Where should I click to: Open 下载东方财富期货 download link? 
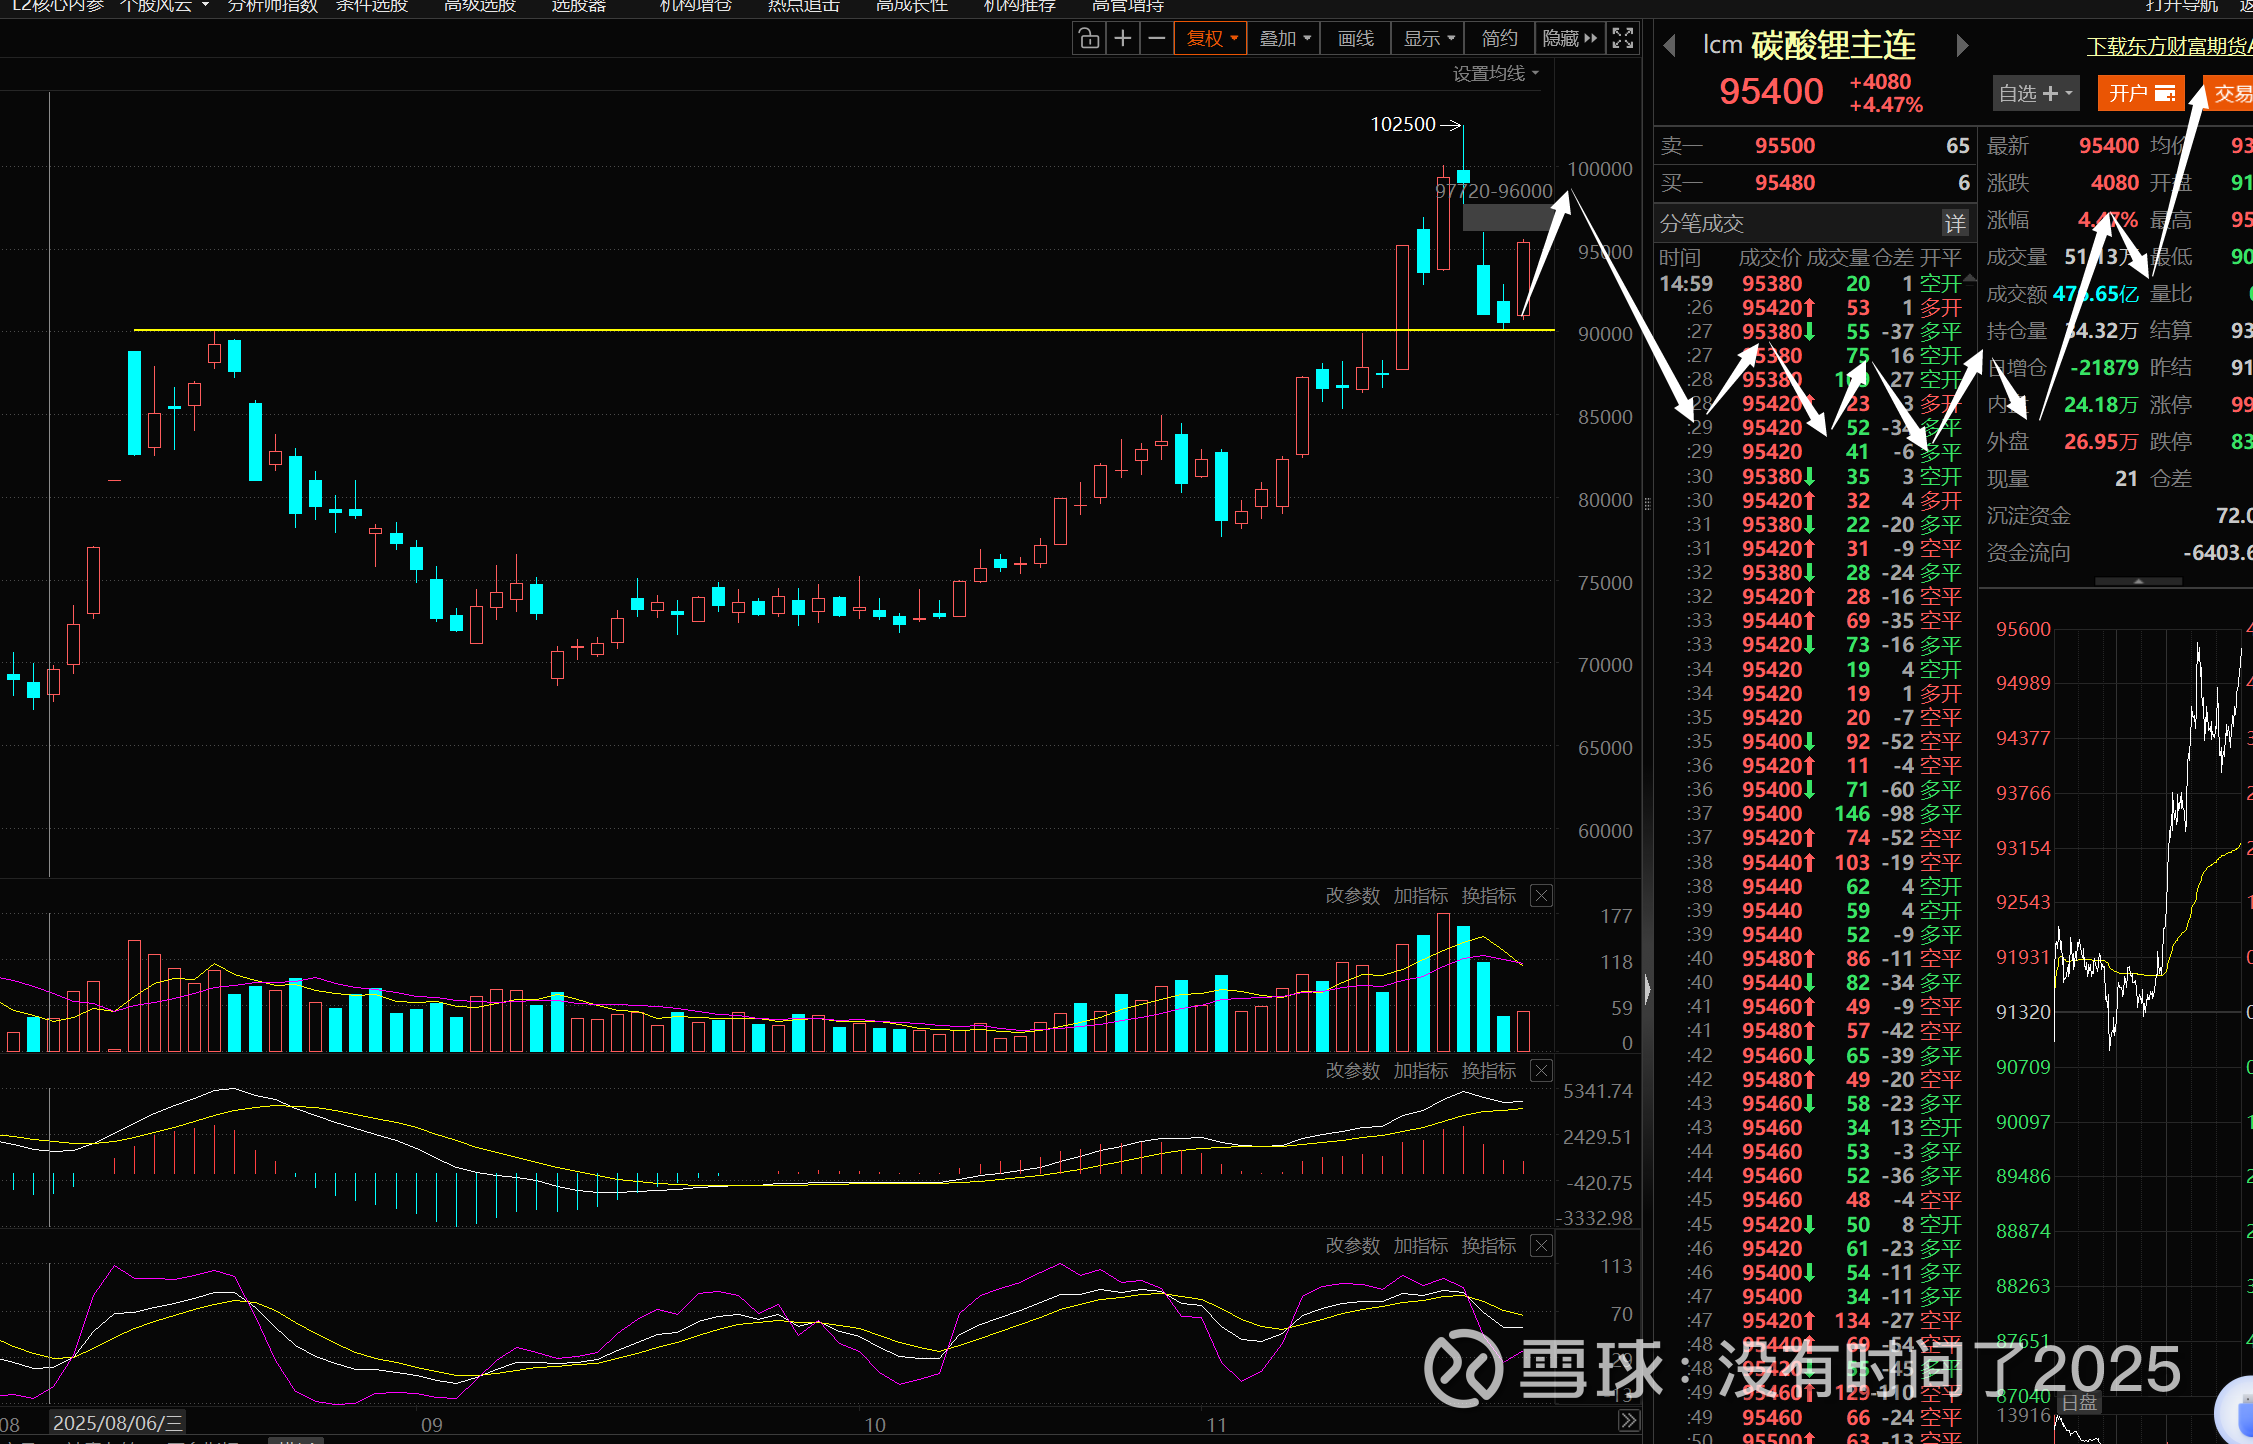[x=2168, y=47]
